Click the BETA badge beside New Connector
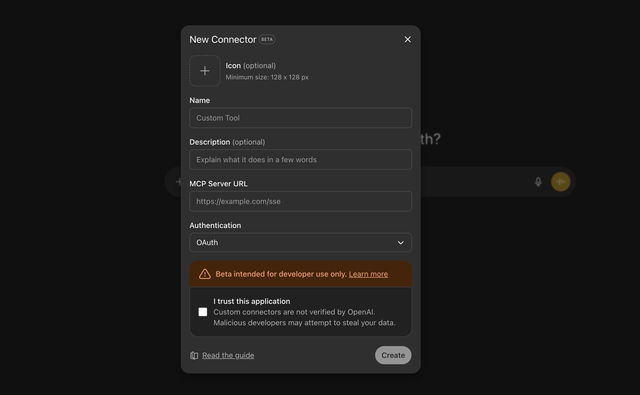 267,39
